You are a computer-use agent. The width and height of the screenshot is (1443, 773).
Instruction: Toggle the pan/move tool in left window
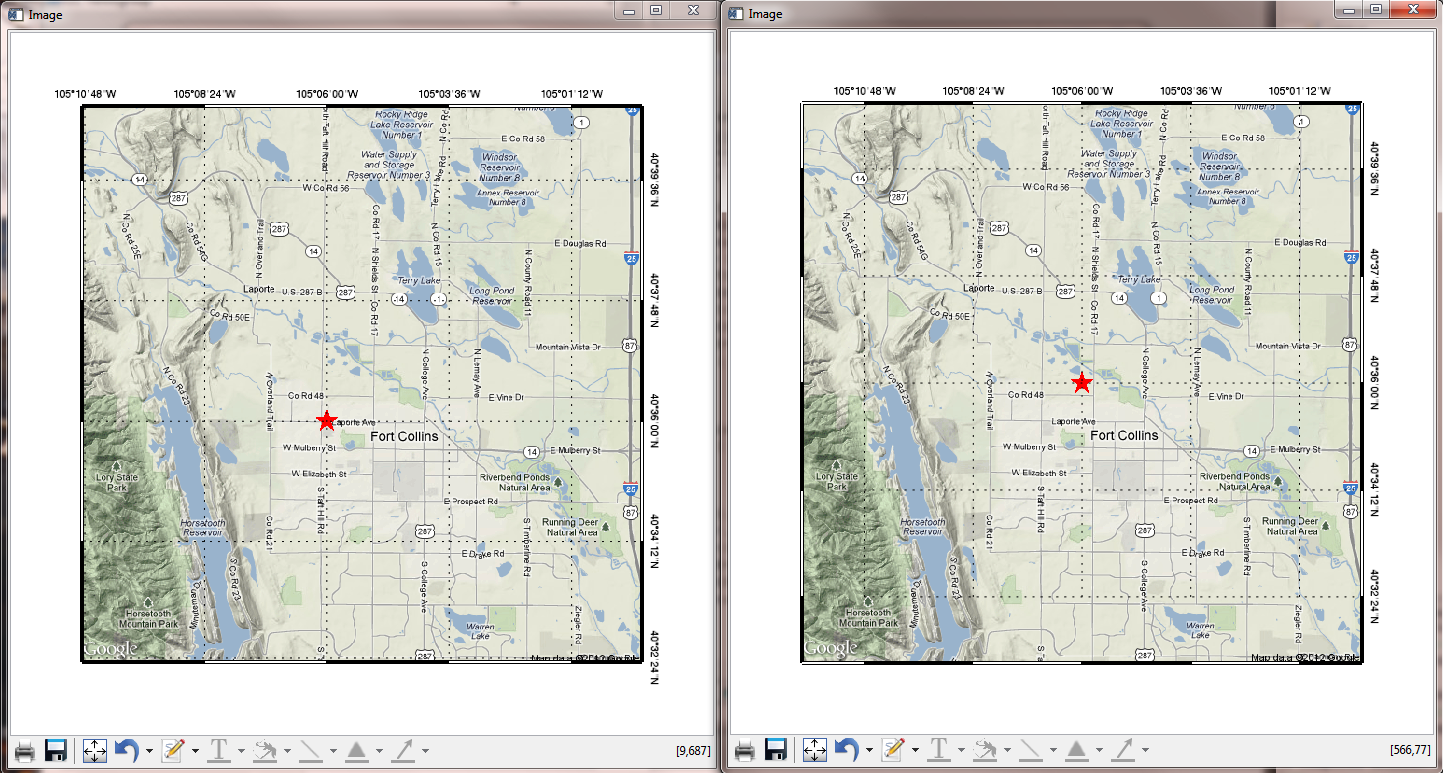[x=94, y=750]
